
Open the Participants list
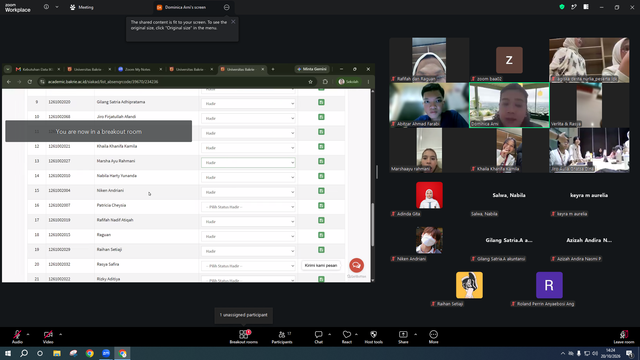pyautogui.click(x=282, y=337)
